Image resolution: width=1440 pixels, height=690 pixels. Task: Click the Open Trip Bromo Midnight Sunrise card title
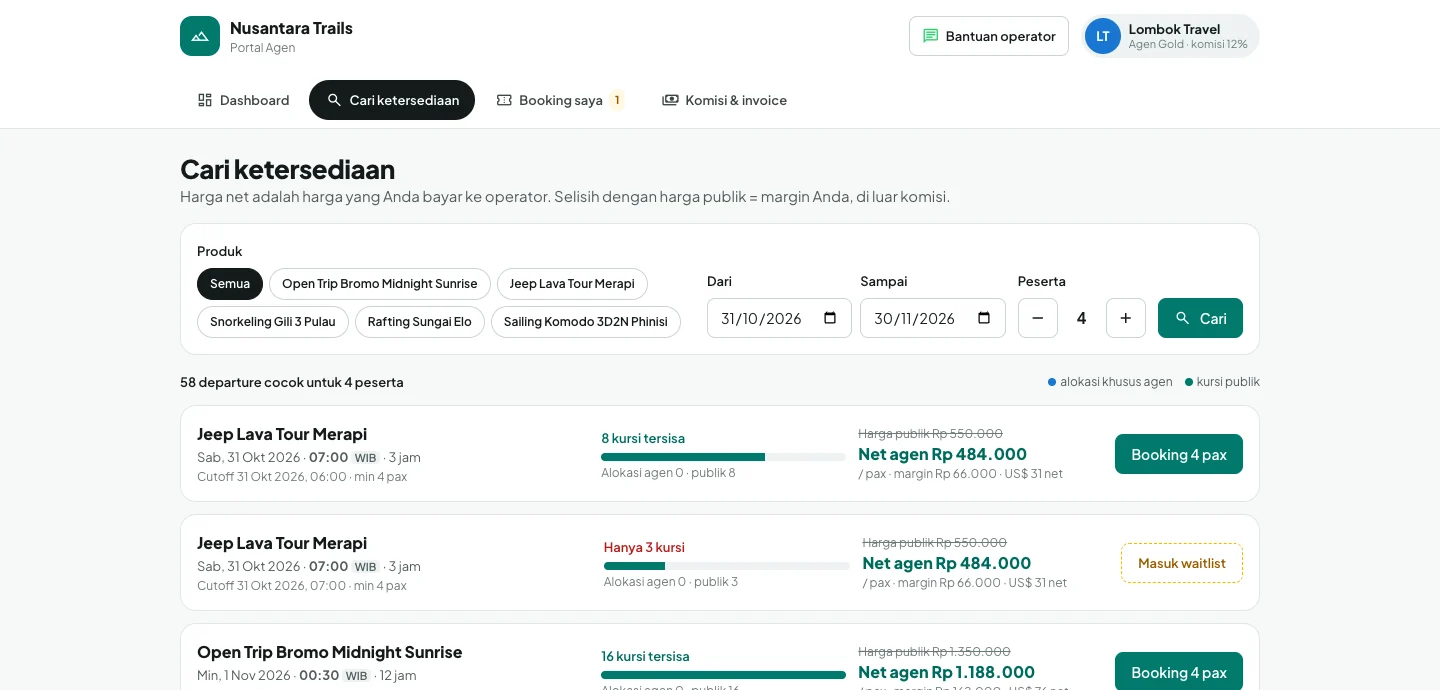[329, 652]
